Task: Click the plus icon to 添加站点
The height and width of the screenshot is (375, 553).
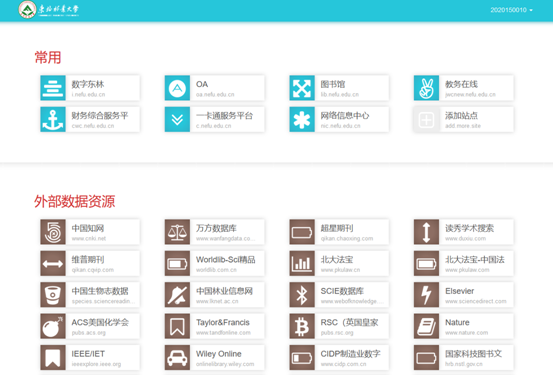Action: tap(426, 120)
